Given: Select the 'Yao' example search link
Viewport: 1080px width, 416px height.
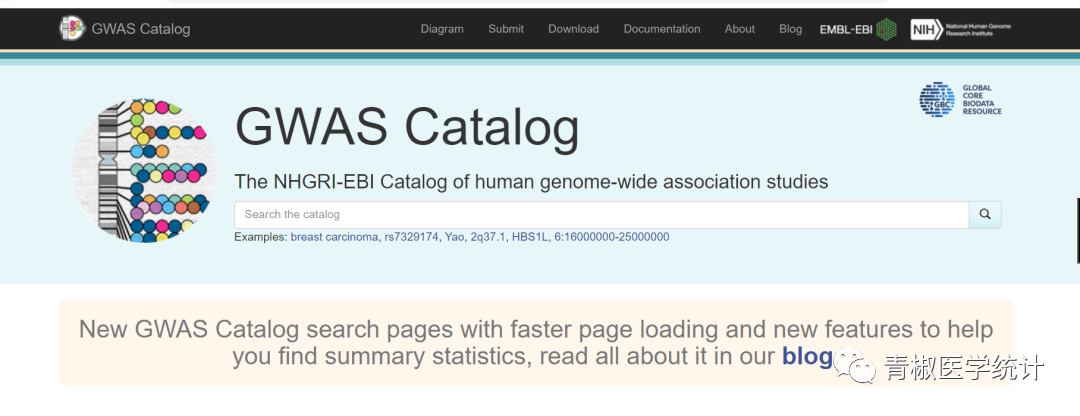Looking at the screenshot, I should pos(455,237).
